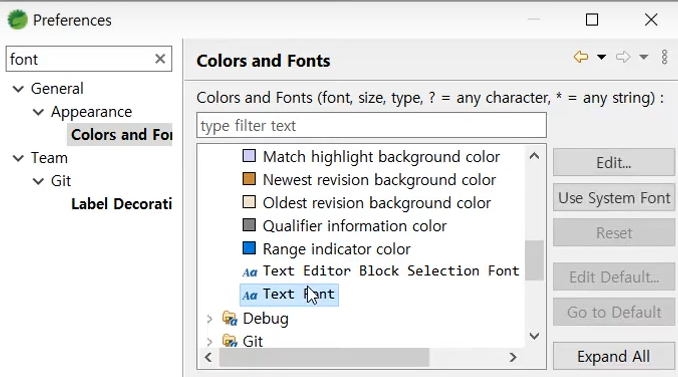Select the Text Font entry

(289, 295)
